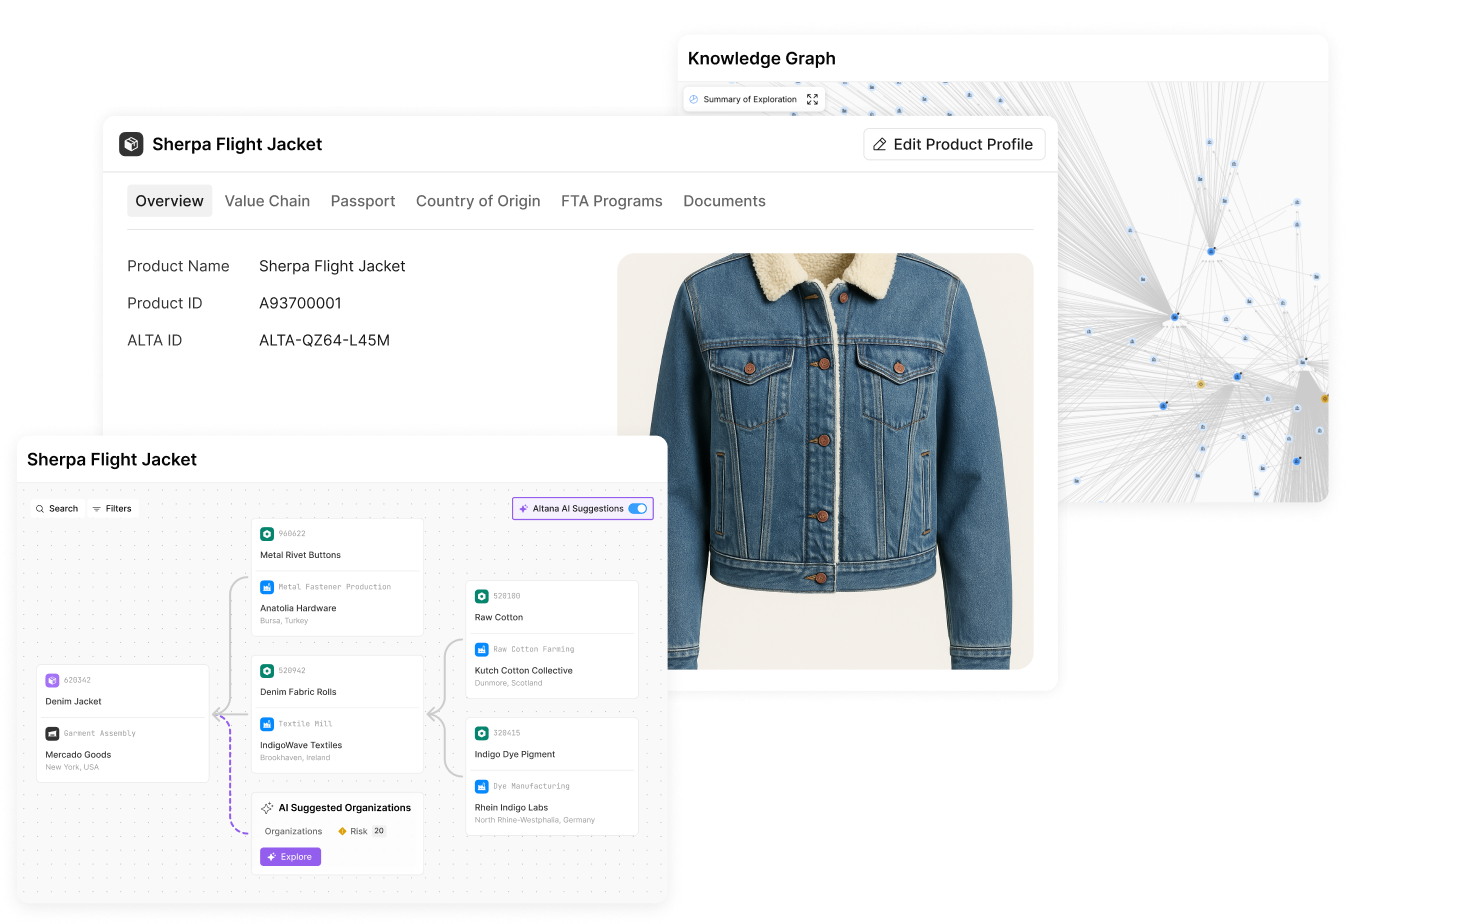
Task: Click the Knowledge Graph window title
Action: click(762, 58)
